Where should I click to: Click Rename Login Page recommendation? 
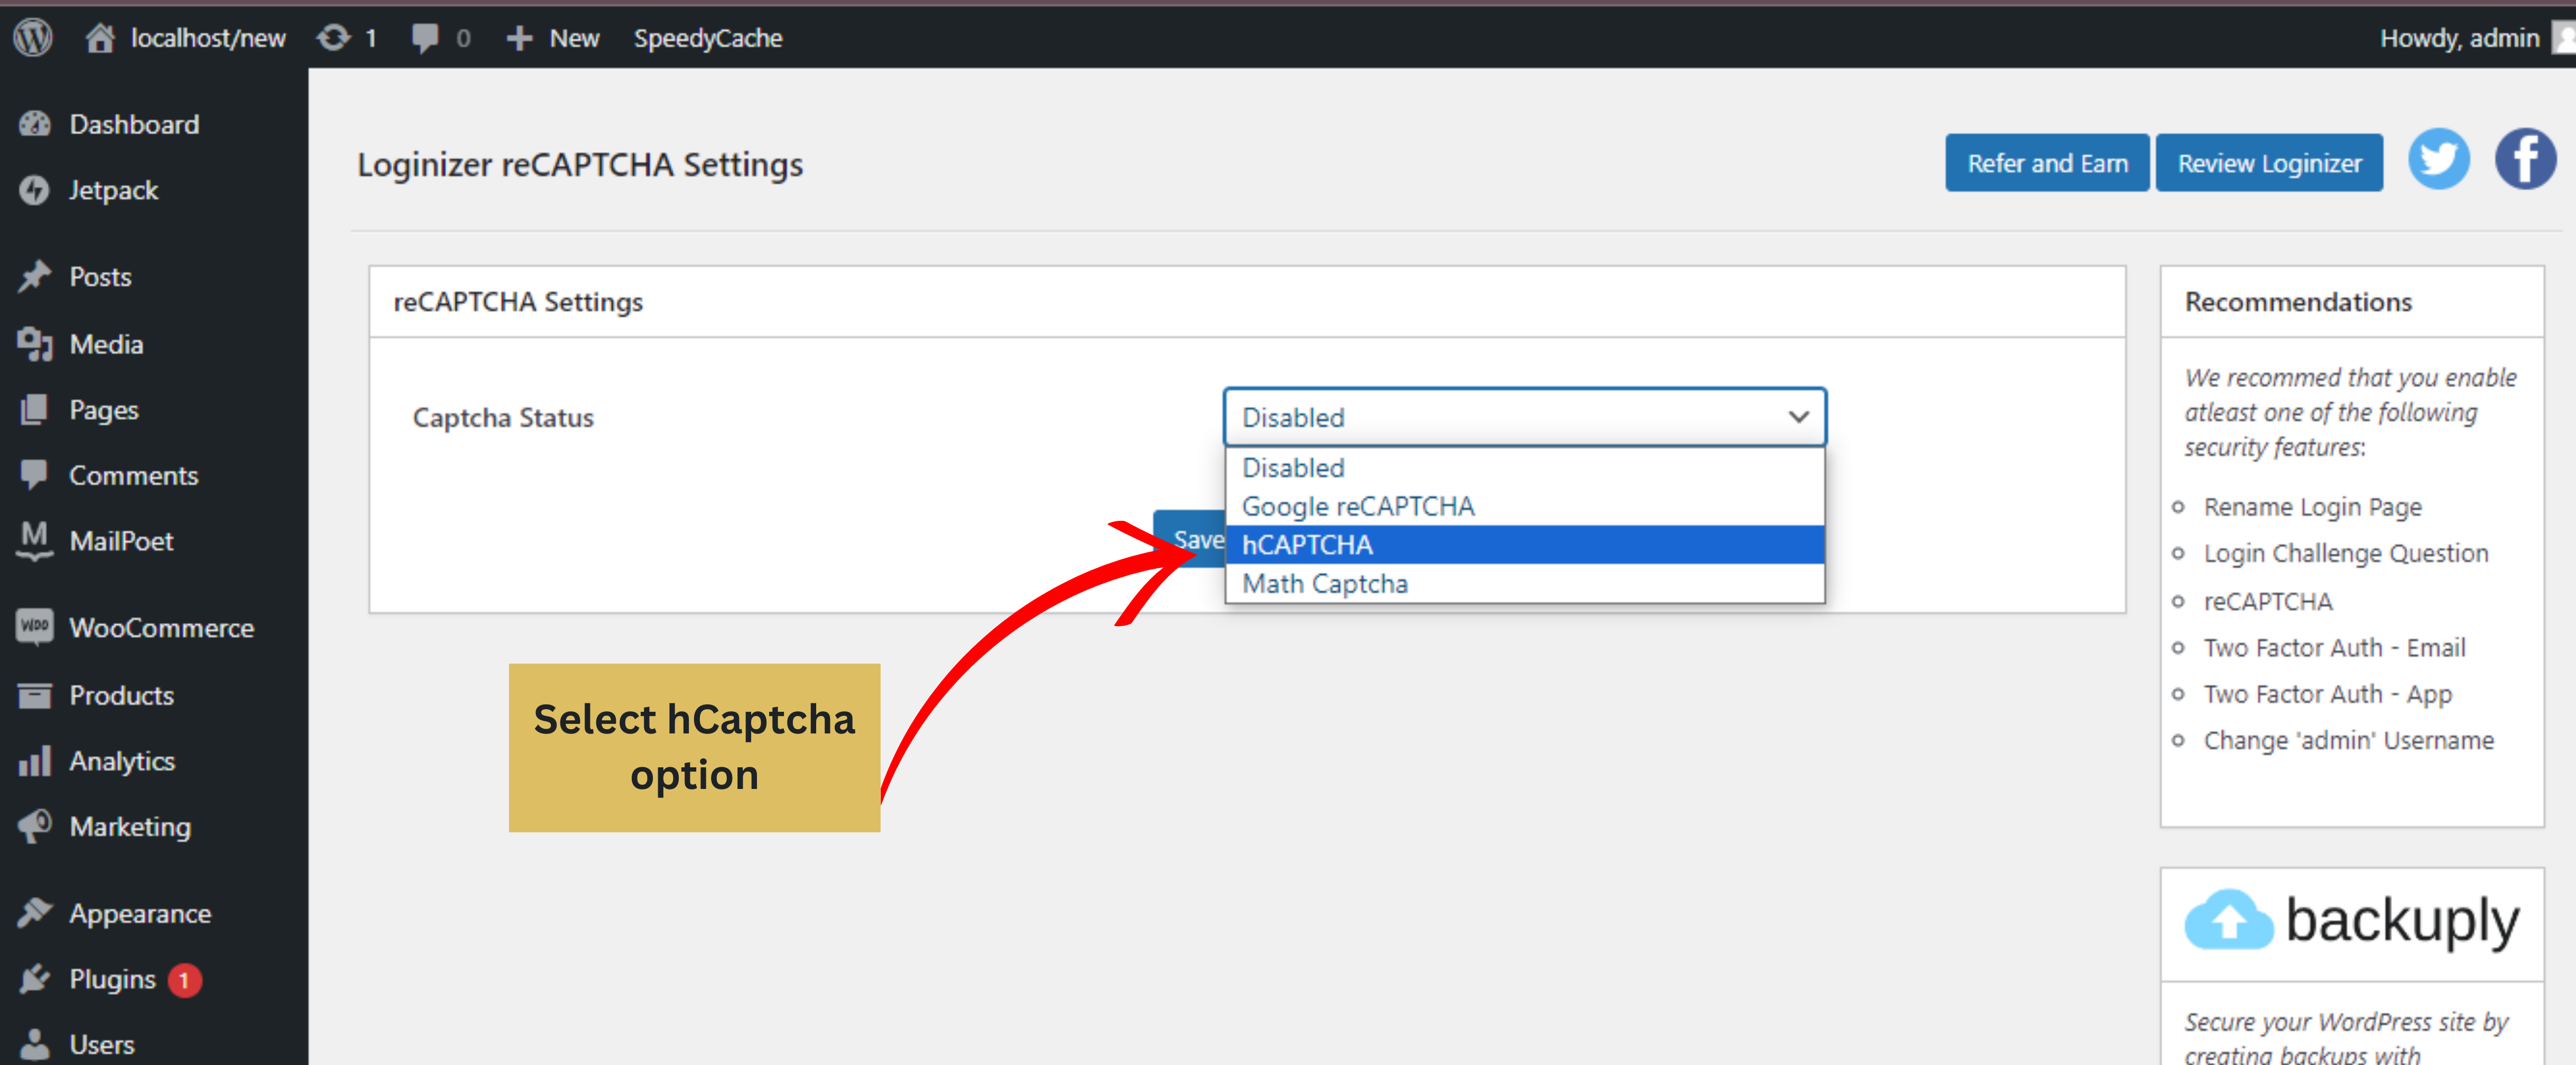click(2312, 507)
